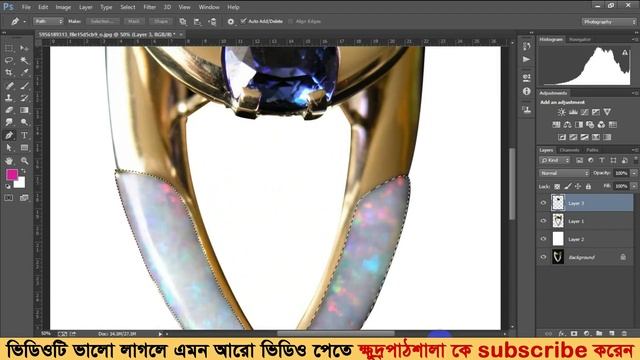
Task: Click the Shape make button
Action: [x=161, y=21]
